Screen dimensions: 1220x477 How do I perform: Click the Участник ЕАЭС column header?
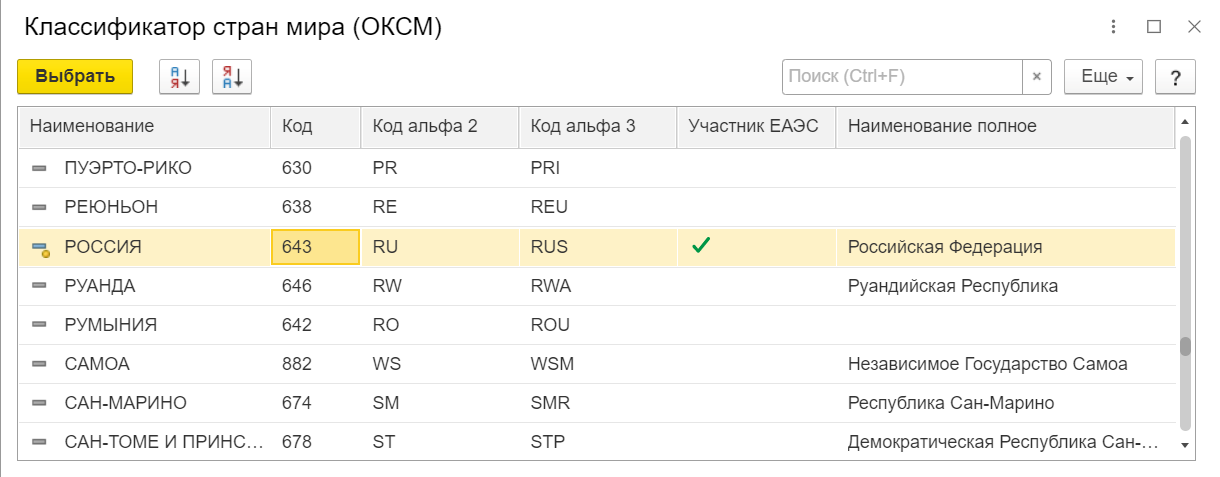click(x=754, y=126)
